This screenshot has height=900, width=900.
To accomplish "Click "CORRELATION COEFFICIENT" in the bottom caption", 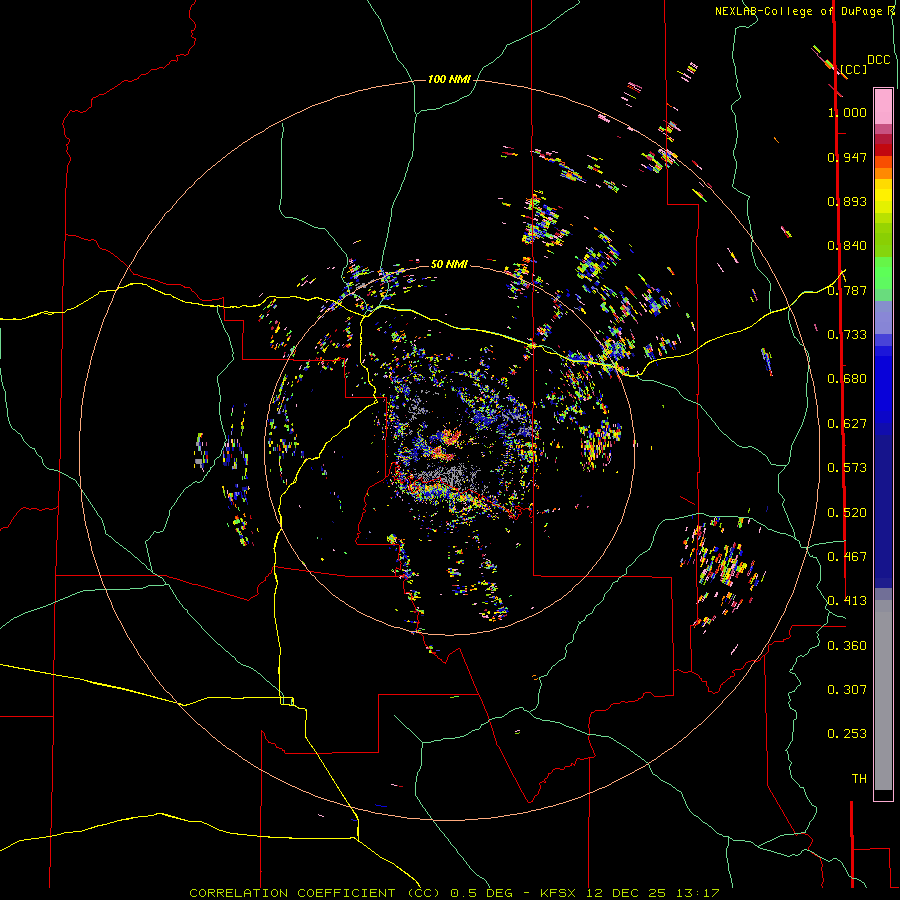I will pyautogui.click(x=292, y=893).
